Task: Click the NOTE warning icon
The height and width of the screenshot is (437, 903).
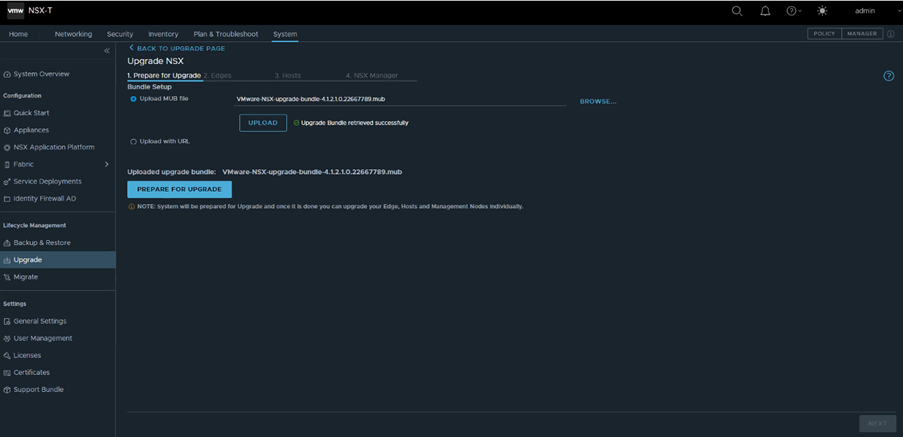Action: click(131, 207)
